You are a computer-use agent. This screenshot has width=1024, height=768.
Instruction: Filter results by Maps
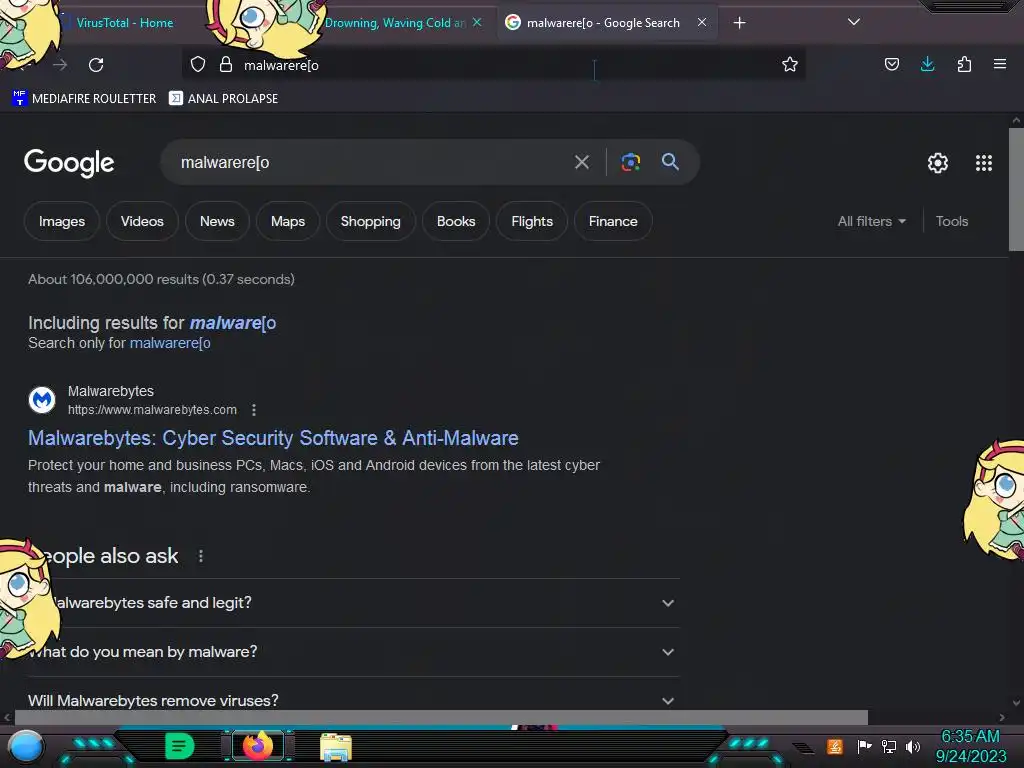coord(288,221)
